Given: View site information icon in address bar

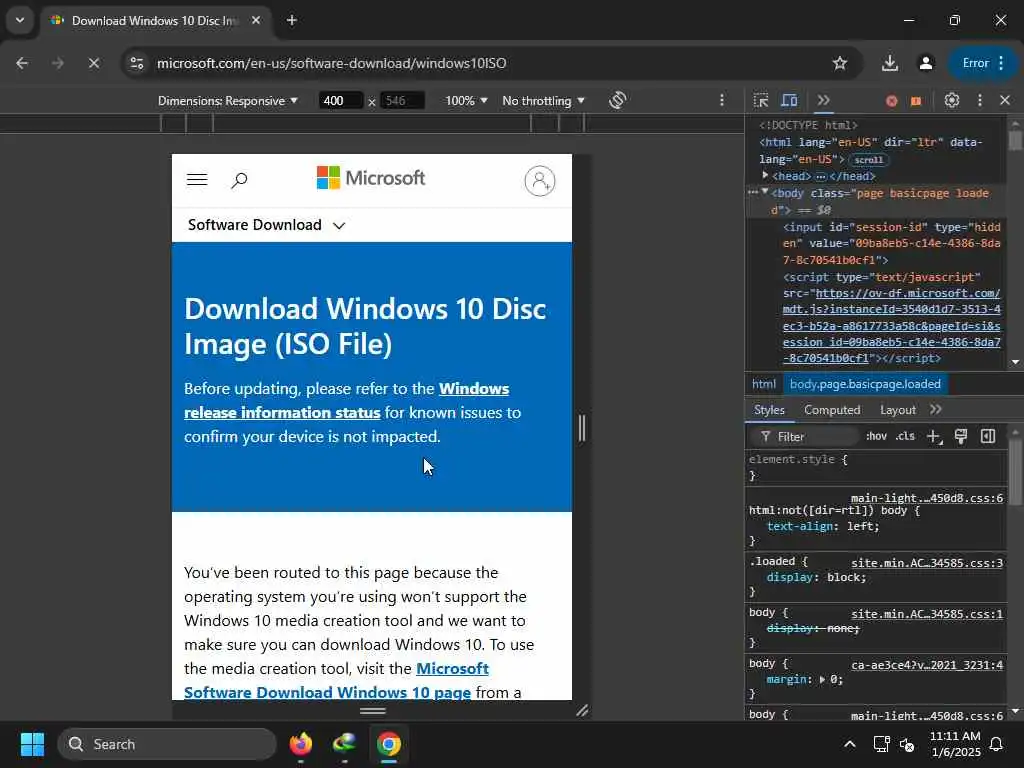Looking at the screenshot, I should point(136,63).
